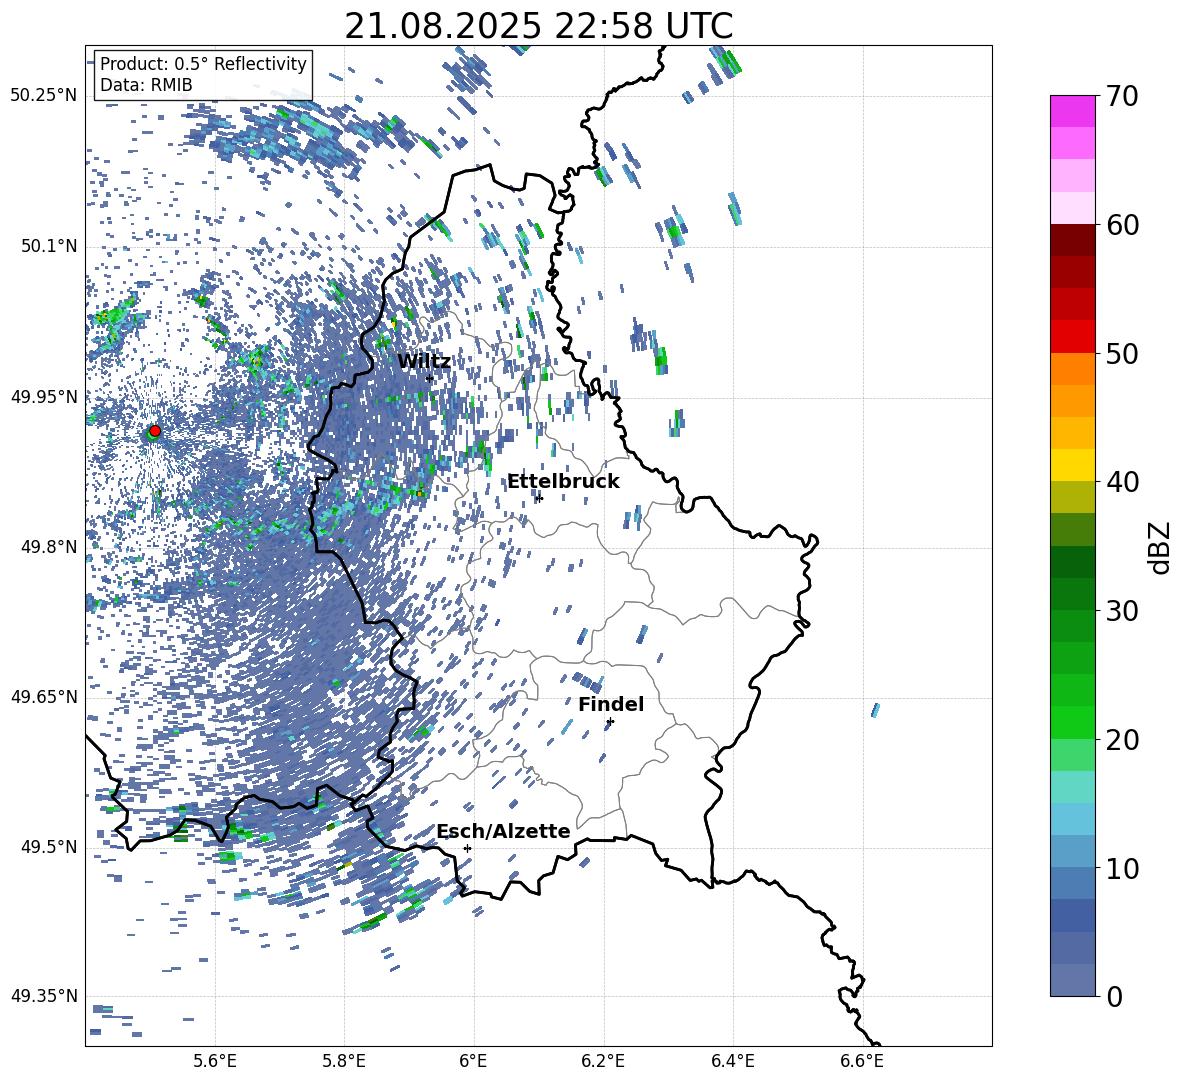Click the bright green colorbar segment above 20
The image size is (1184, 1081).
click(x=1072, y=722)
